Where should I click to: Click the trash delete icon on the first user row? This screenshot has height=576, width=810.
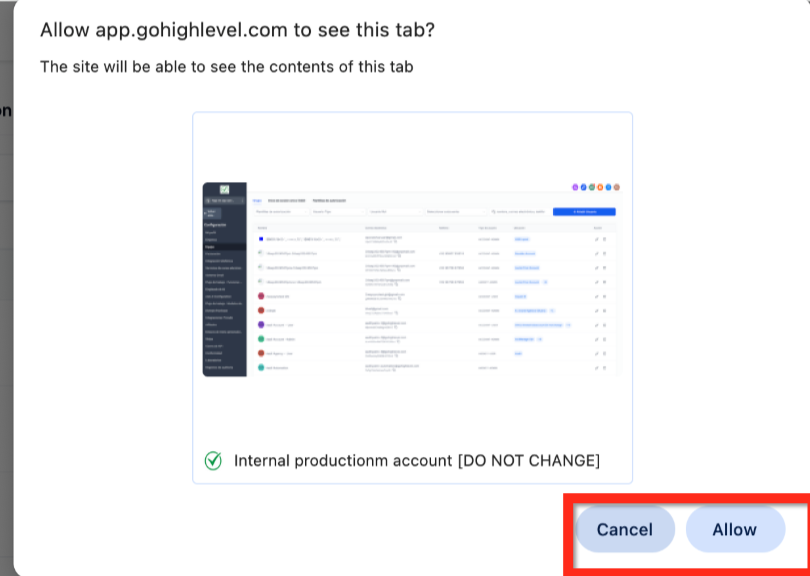[605, 239]
